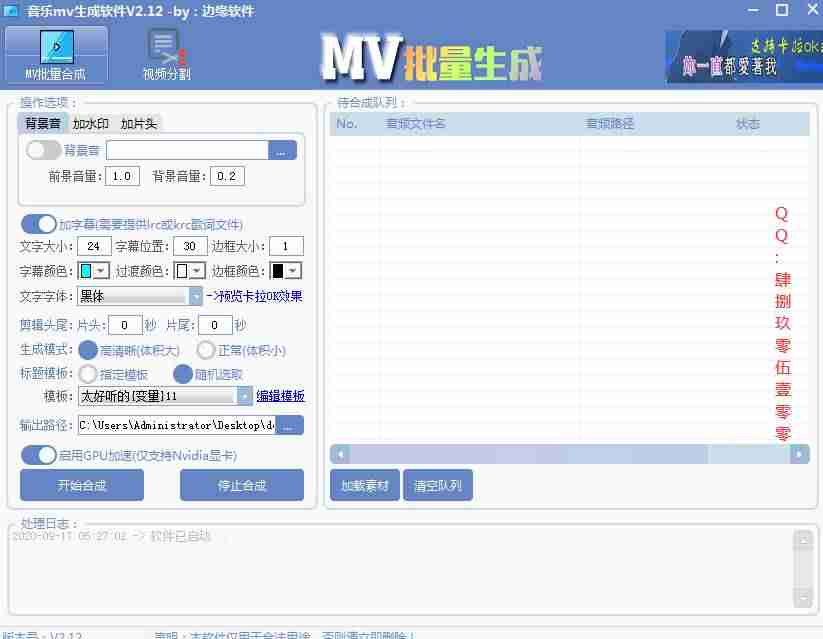Screen dimensions: 823x639
Task: Close the MV生成软件 window
Action: [813, 10]
